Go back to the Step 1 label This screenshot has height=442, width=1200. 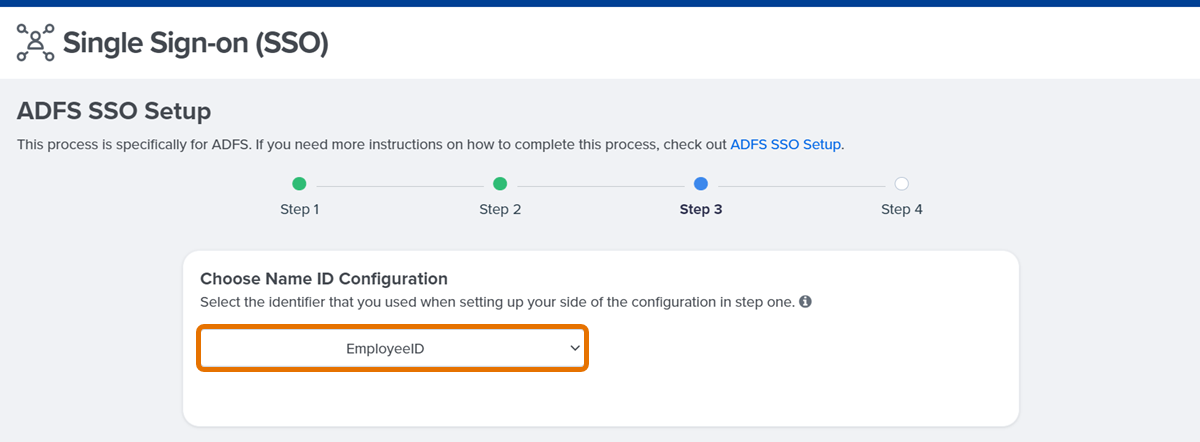pyautogui.click(x=299, y=210)
